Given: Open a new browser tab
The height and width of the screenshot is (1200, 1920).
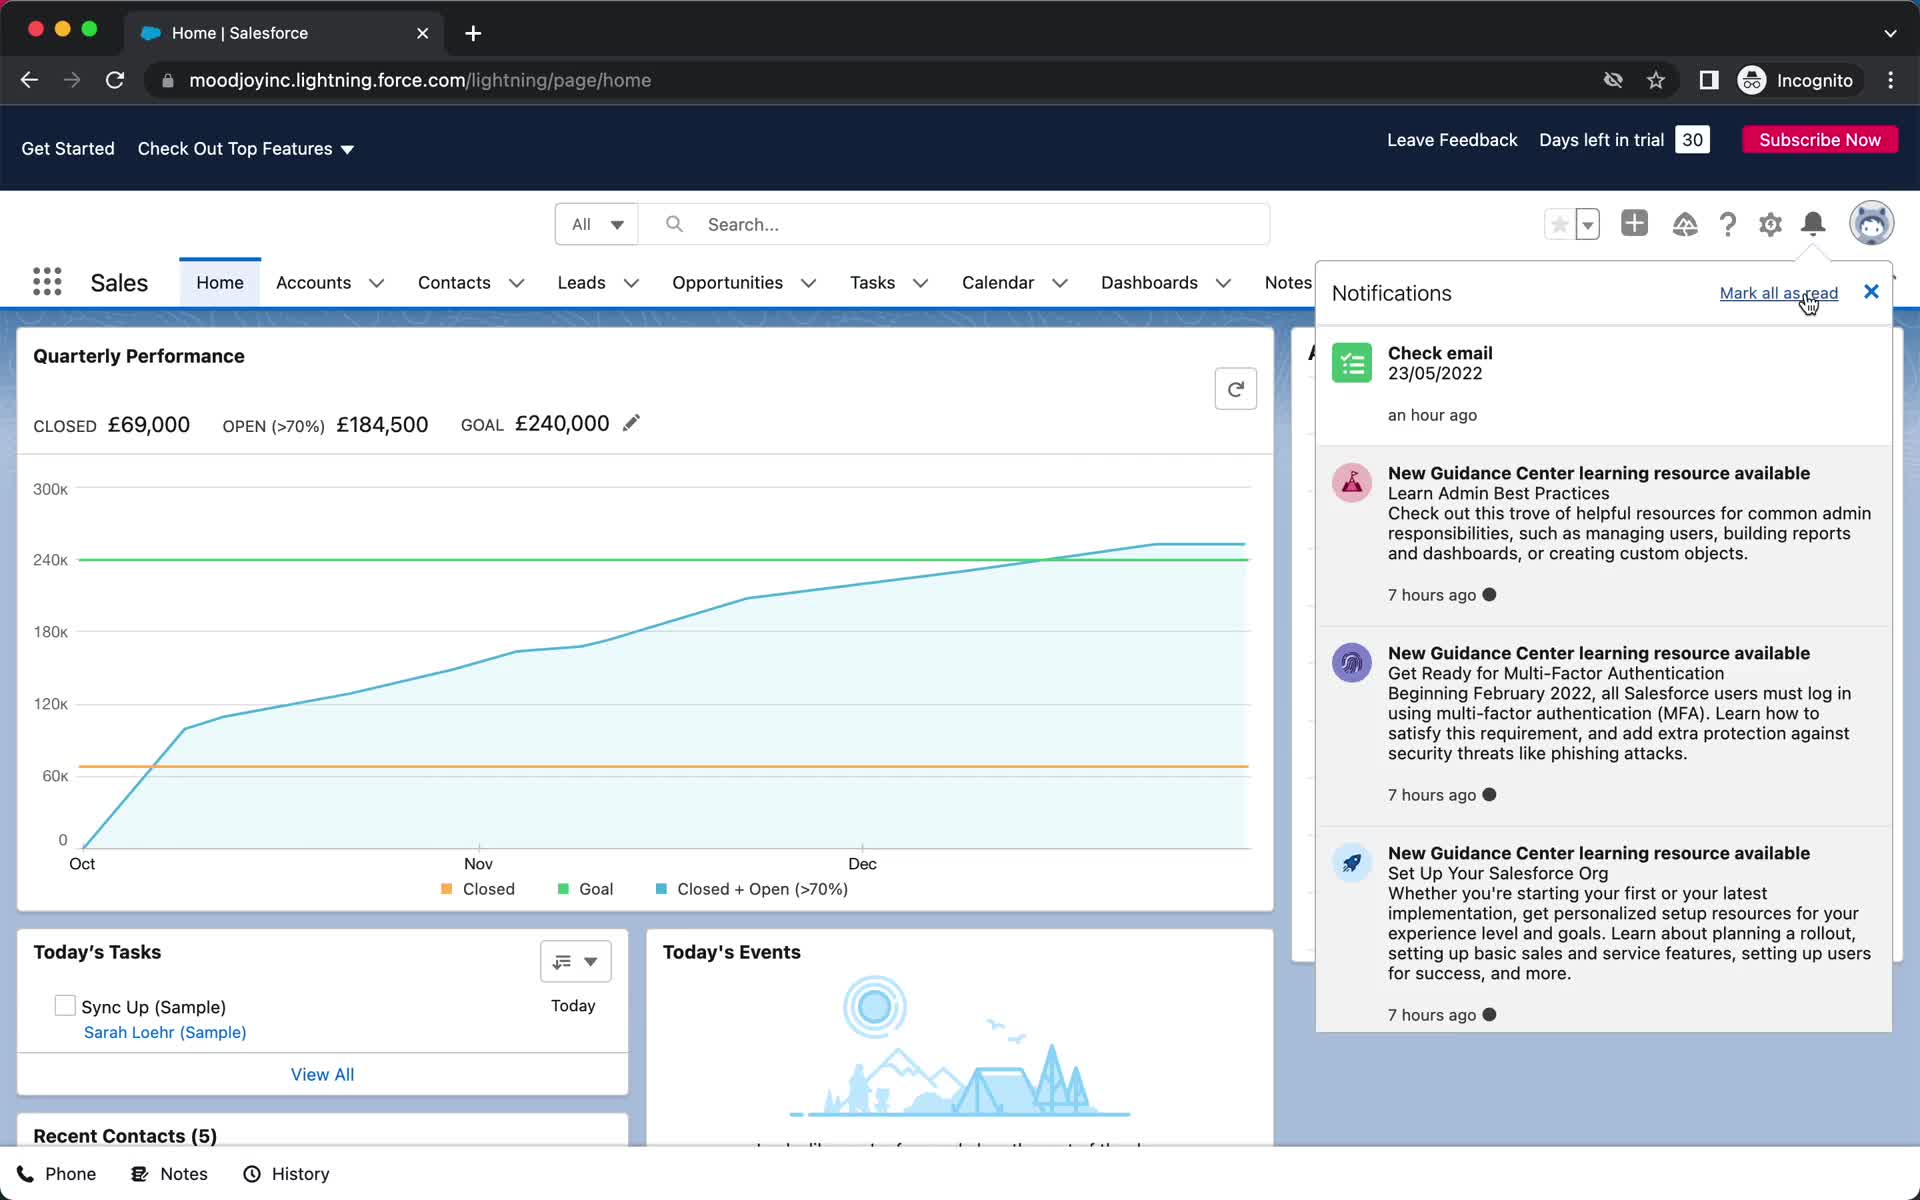Looking at the screenshot, I should (473, 33).
